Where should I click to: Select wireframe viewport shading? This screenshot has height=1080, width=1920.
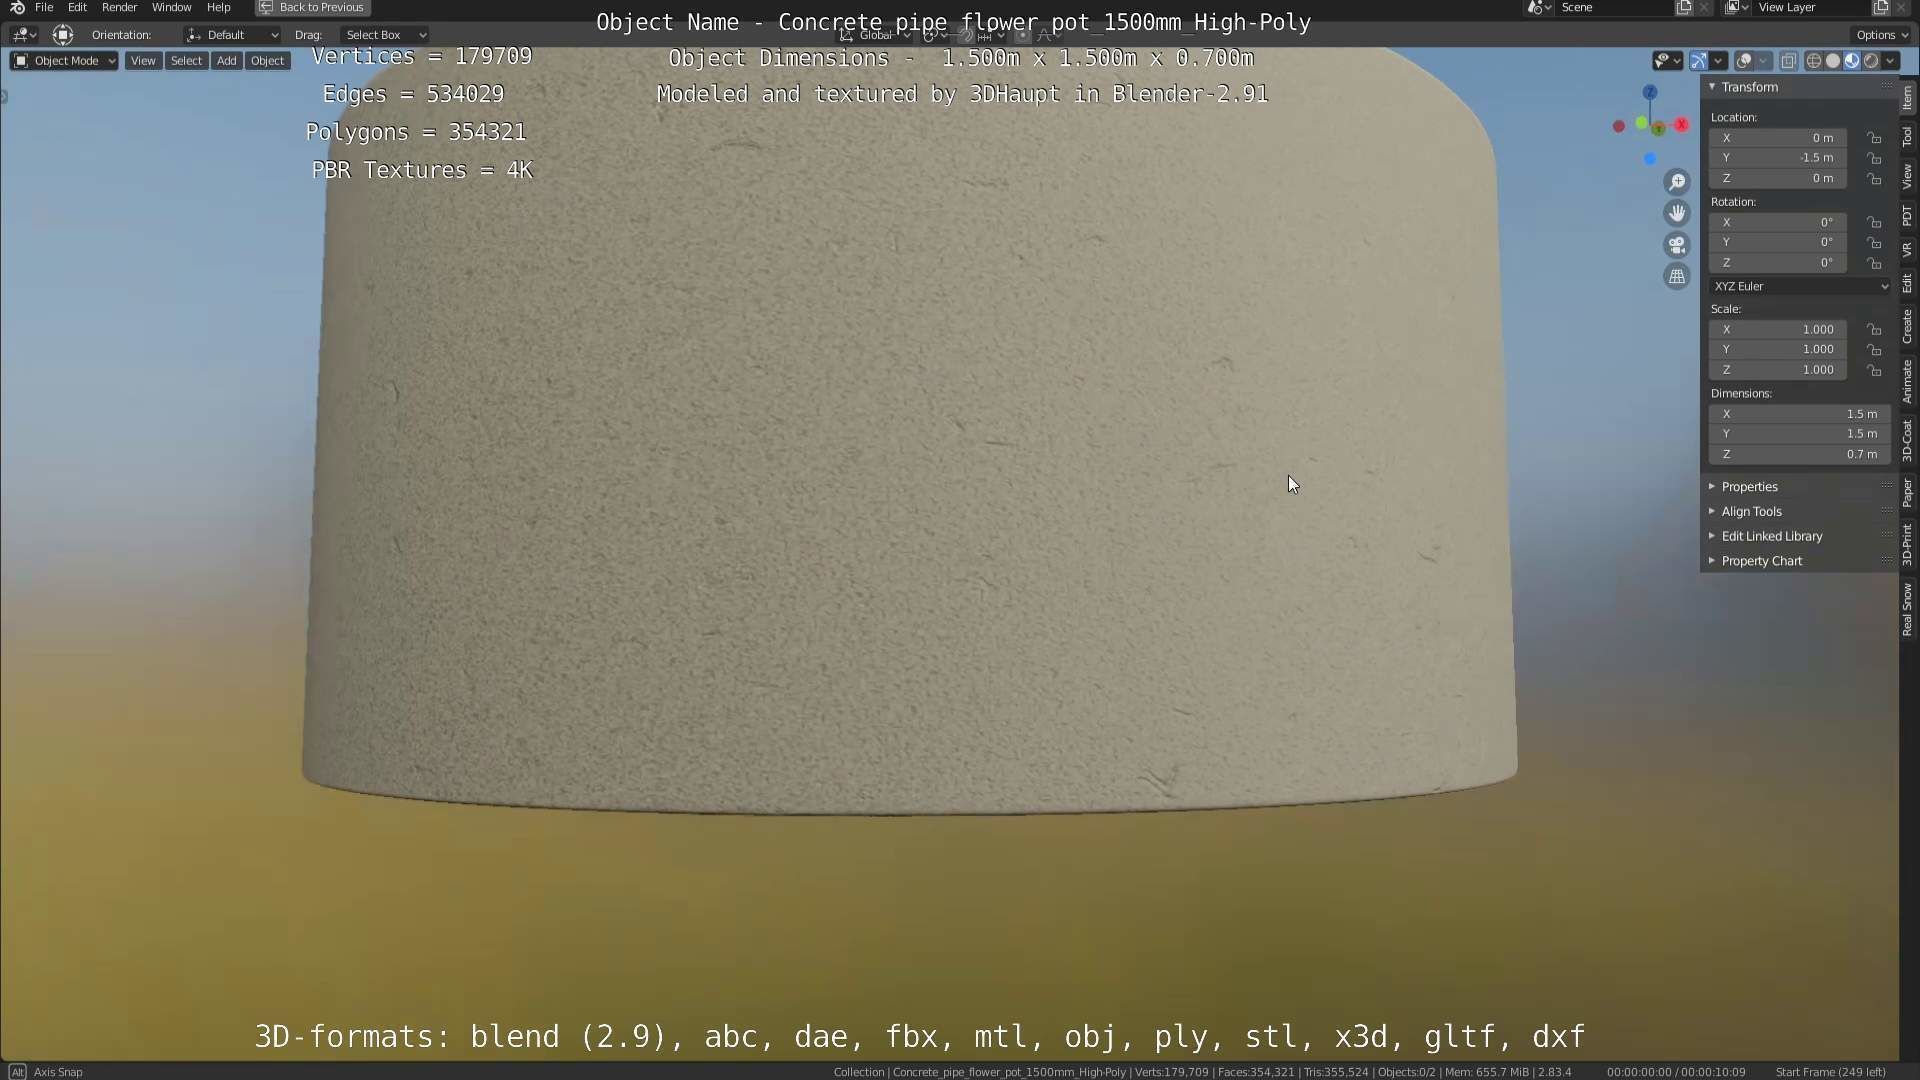point(1813,61)
